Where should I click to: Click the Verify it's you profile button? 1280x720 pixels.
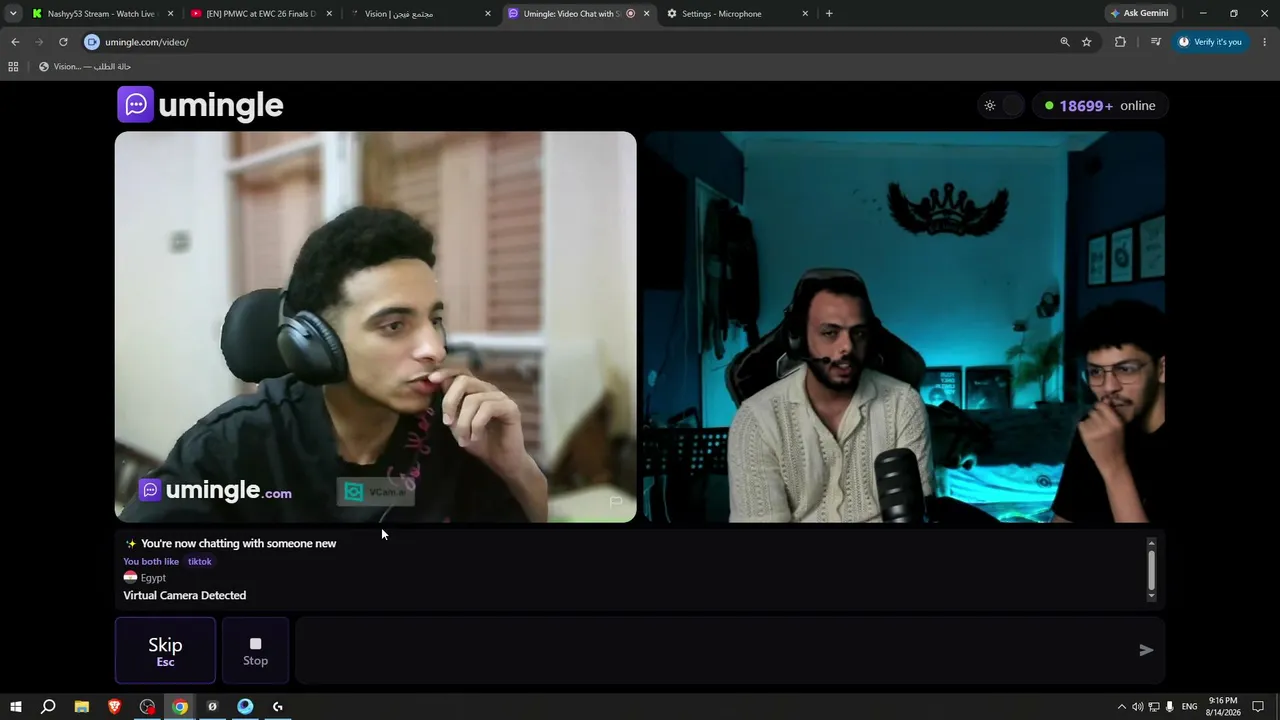(1210, 42)
